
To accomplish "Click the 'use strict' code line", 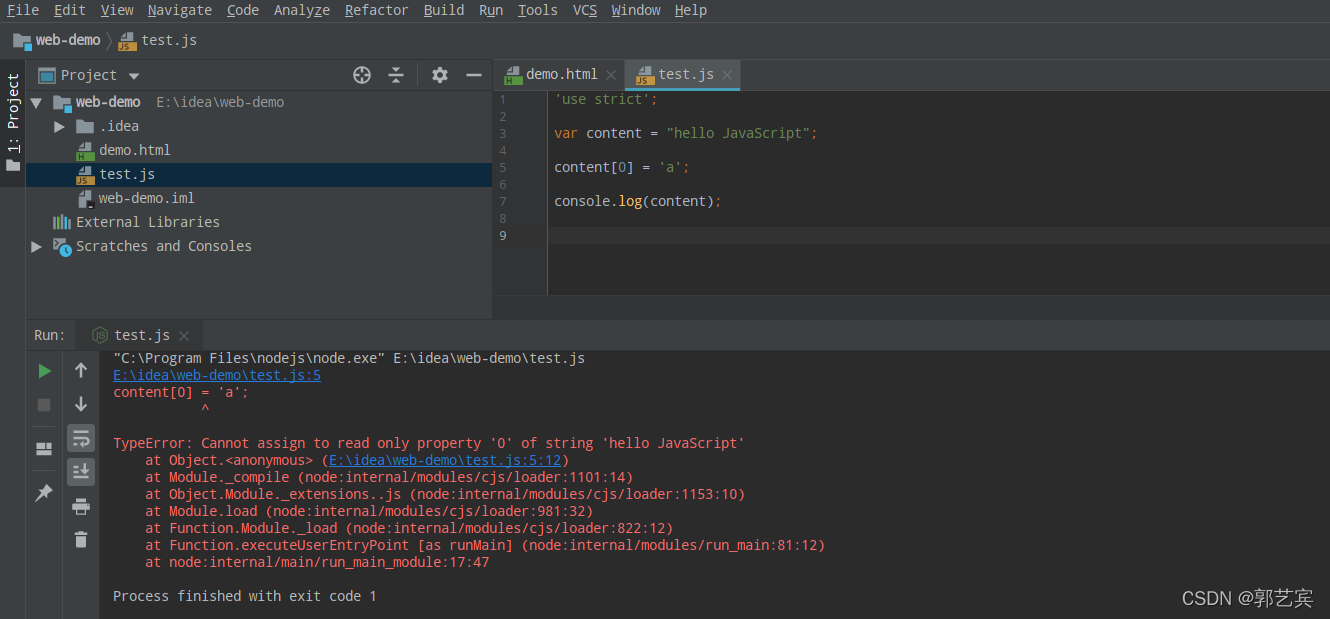I will 606,100.
